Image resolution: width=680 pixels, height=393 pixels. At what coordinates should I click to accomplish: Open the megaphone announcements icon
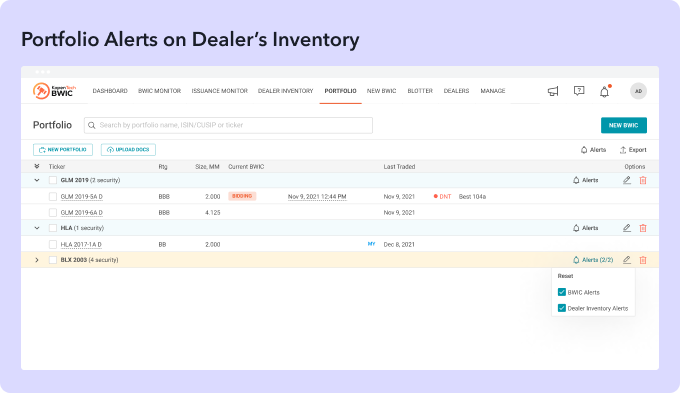click(x=553, y=91)
